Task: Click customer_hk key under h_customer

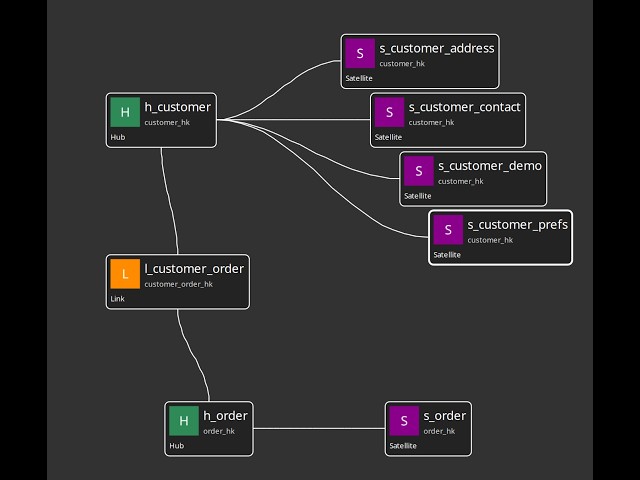Action: click(167, 122)
